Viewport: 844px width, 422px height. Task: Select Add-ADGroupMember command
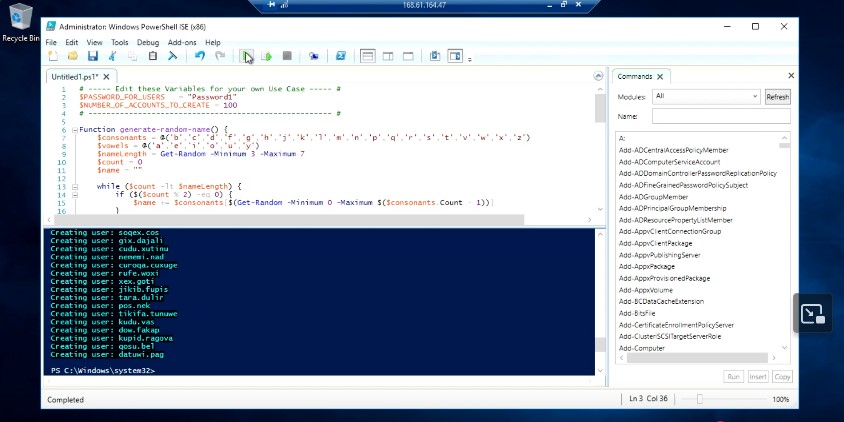(653, 197)
